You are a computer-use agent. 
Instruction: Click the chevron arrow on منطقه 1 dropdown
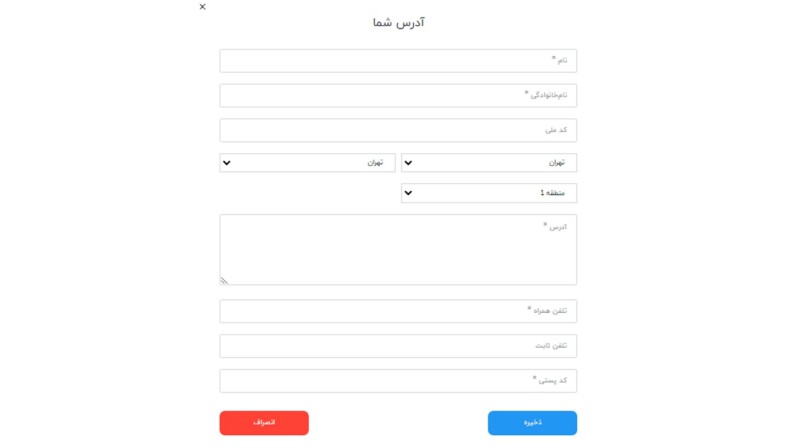tap(408, 193)
